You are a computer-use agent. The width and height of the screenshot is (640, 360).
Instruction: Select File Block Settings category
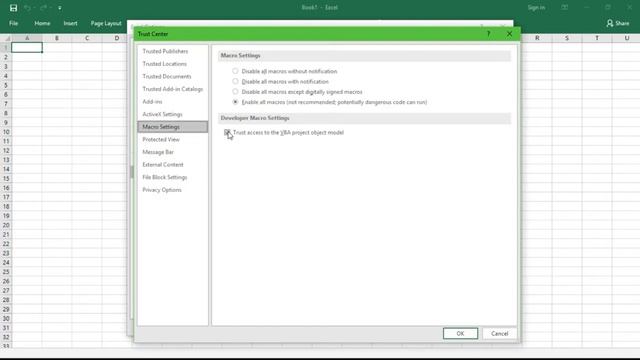pyautogui.click(x=173, y=177)
